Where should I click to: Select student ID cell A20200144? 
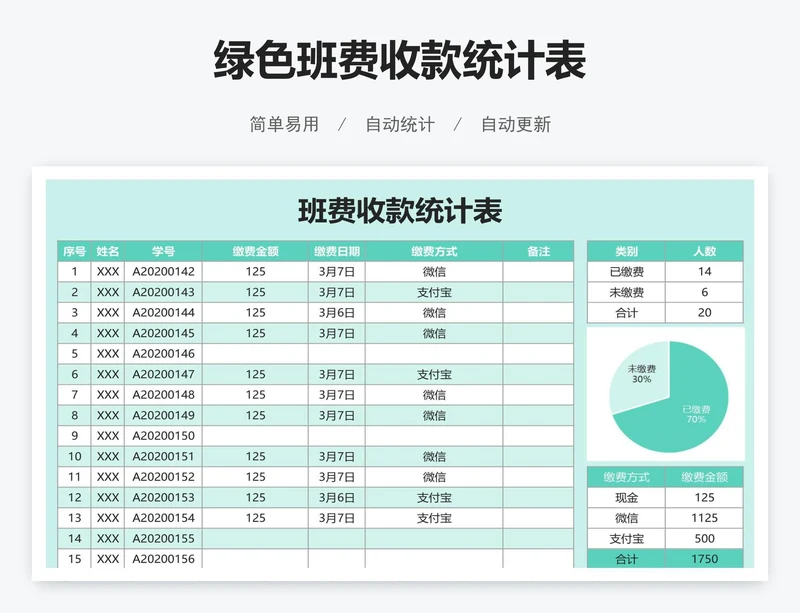[x=163, y=312]
